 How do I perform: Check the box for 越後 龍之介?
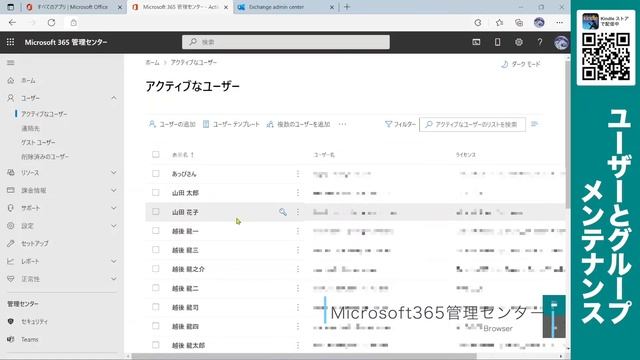156,269
